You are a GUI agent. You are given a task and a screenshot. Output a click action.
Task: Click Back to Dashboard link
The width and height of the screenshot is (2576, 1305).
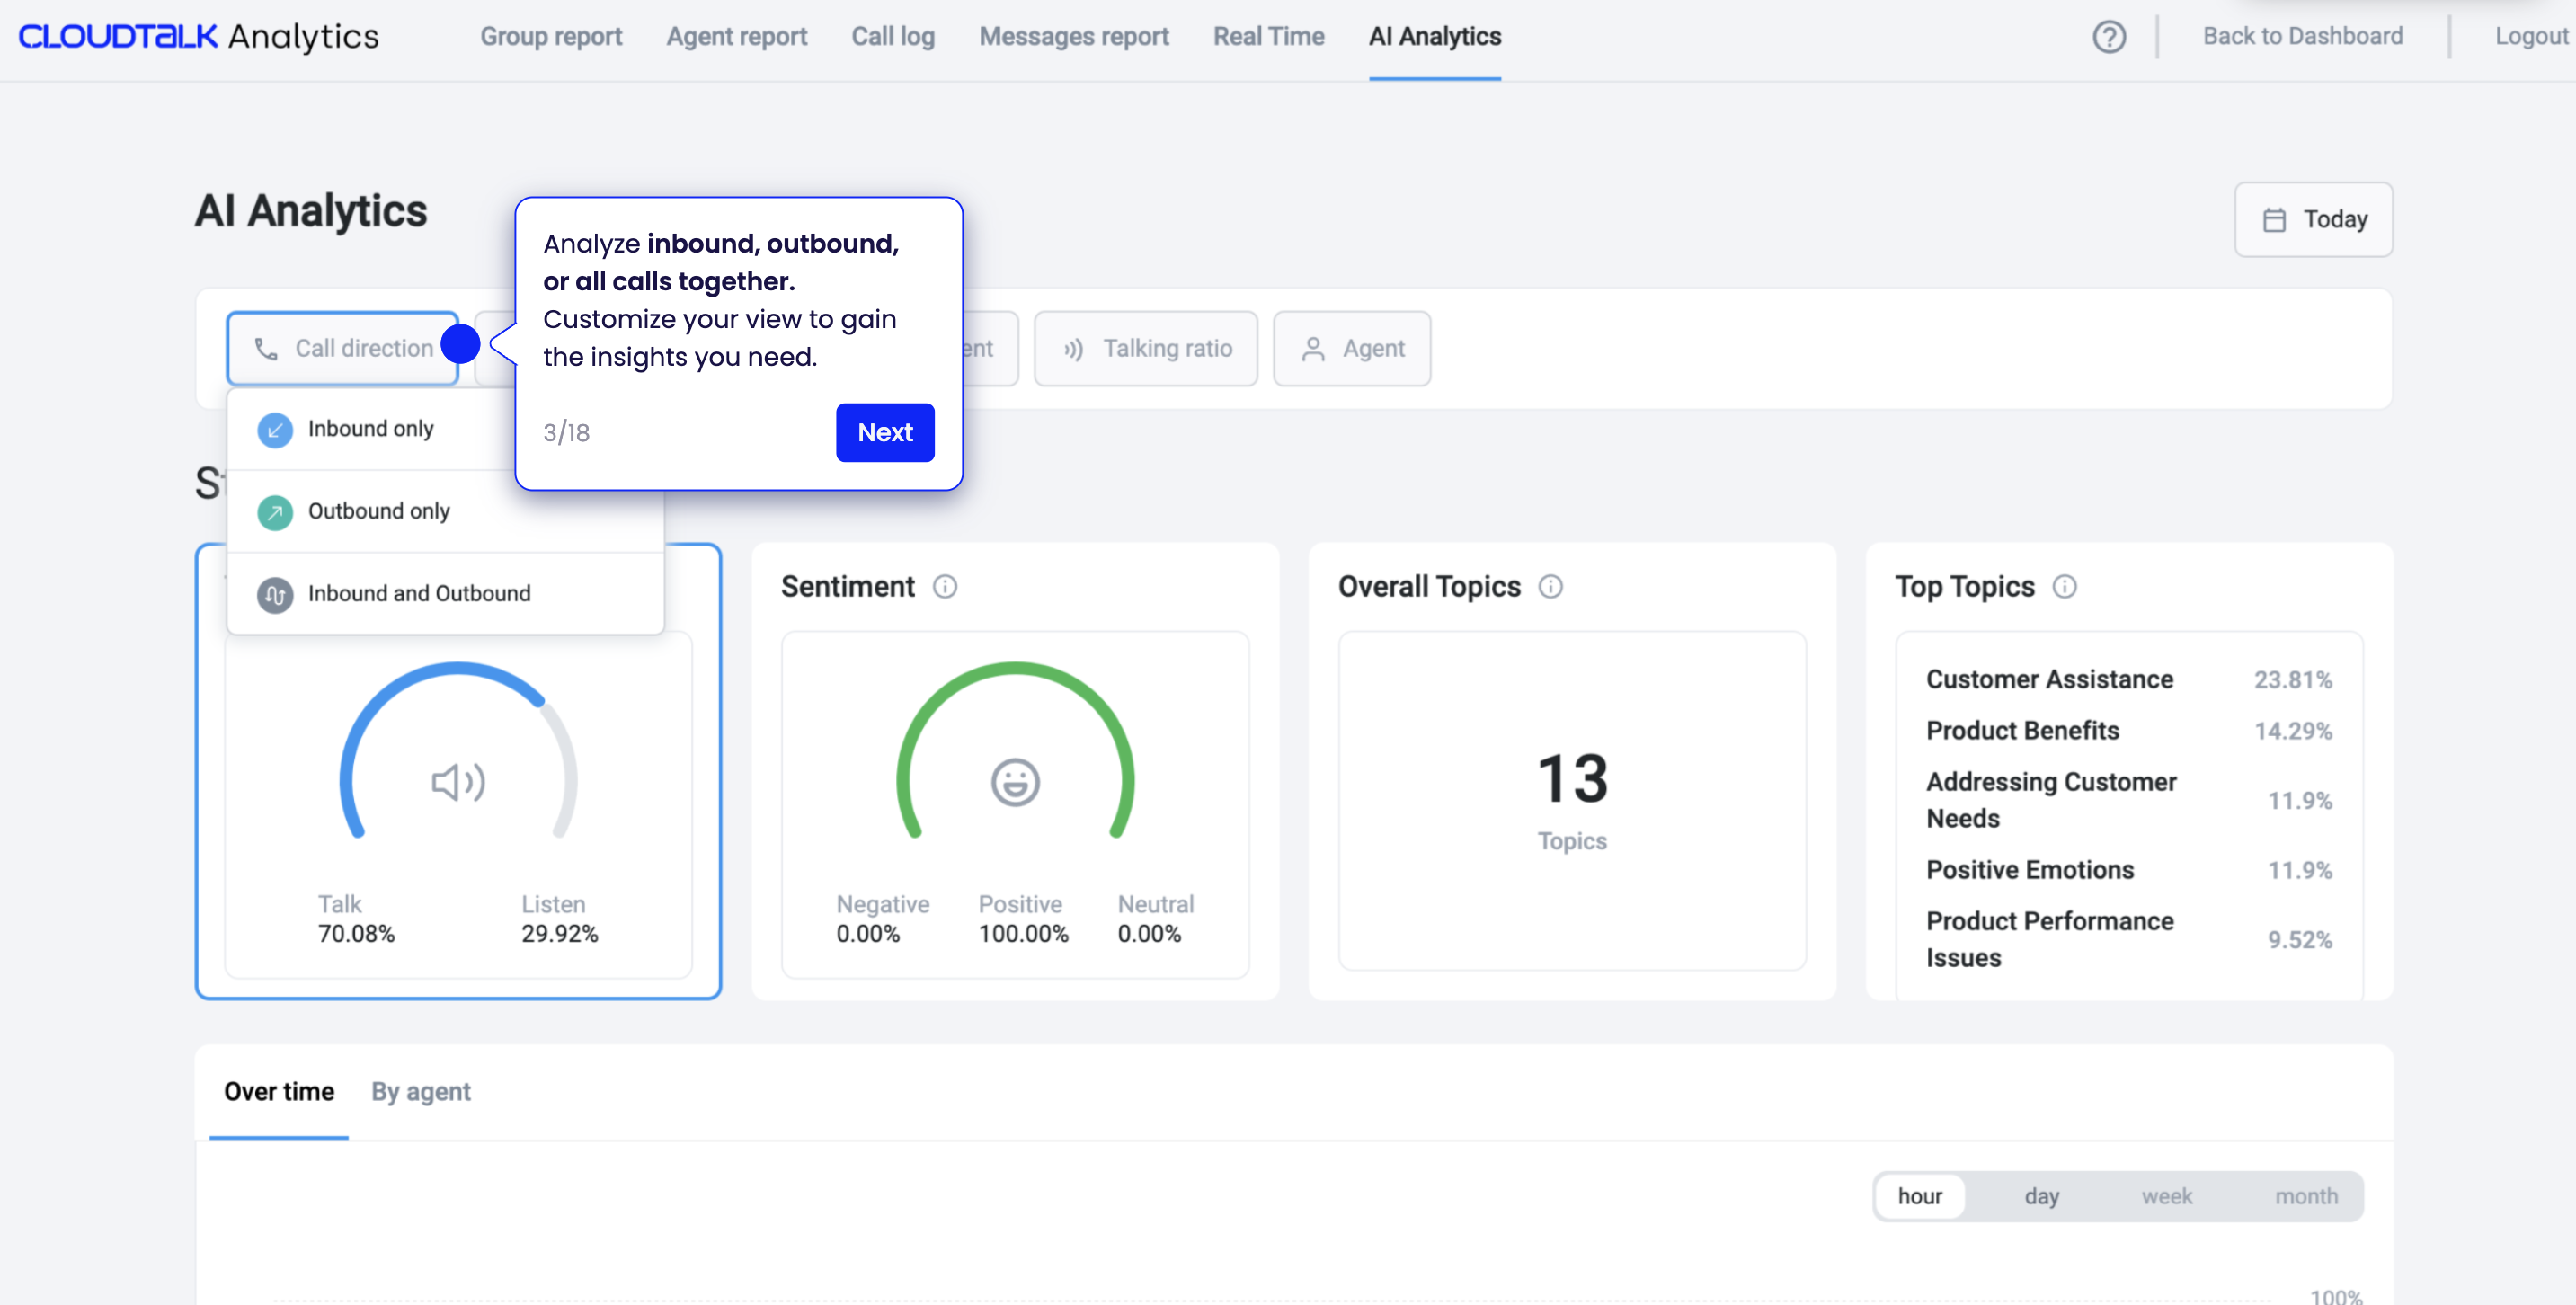click(2302, 37)
